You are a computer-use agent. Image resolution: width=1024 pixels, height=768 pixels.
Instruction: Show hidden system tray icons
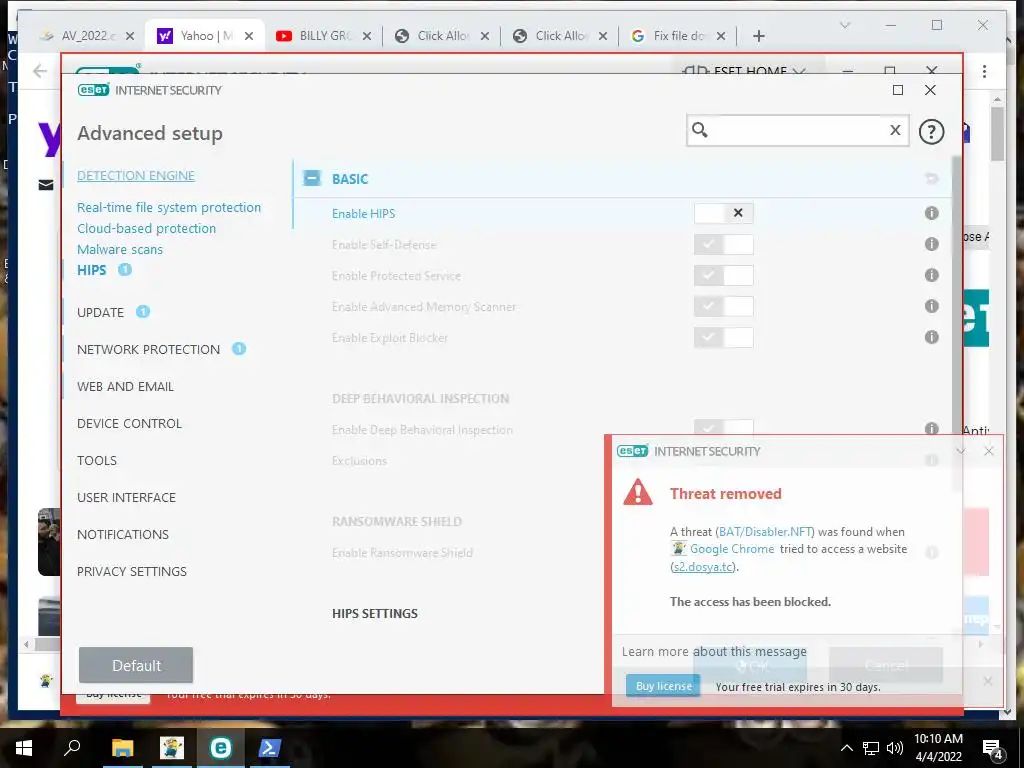[846, 748]
